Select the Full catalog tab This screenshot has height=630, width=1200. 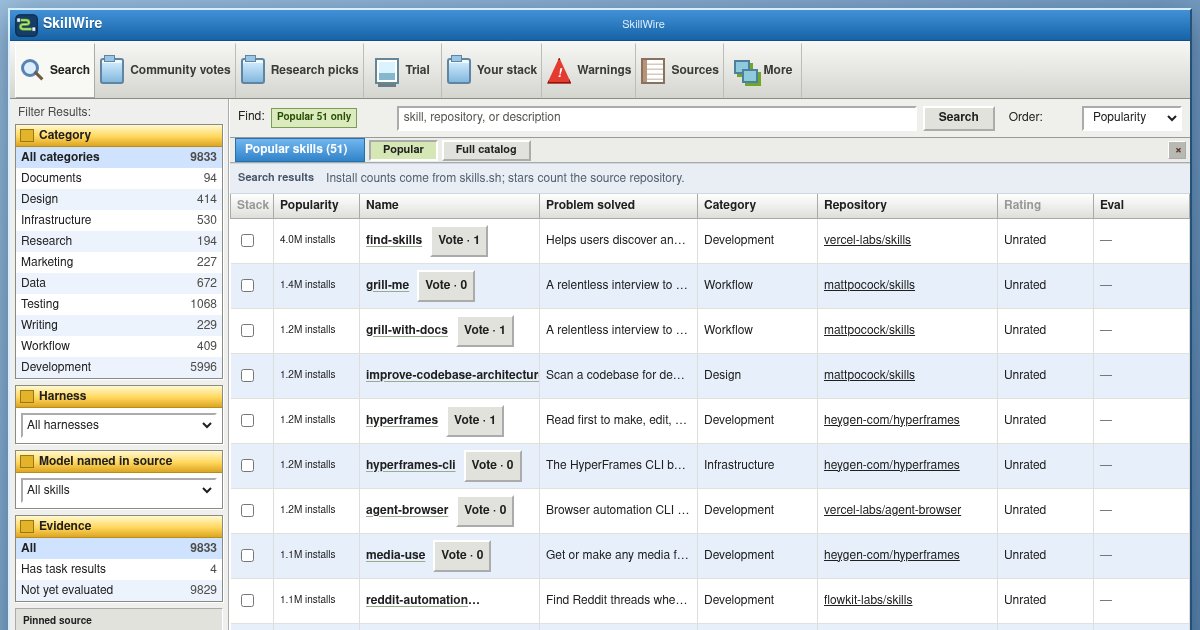[486, 150]
